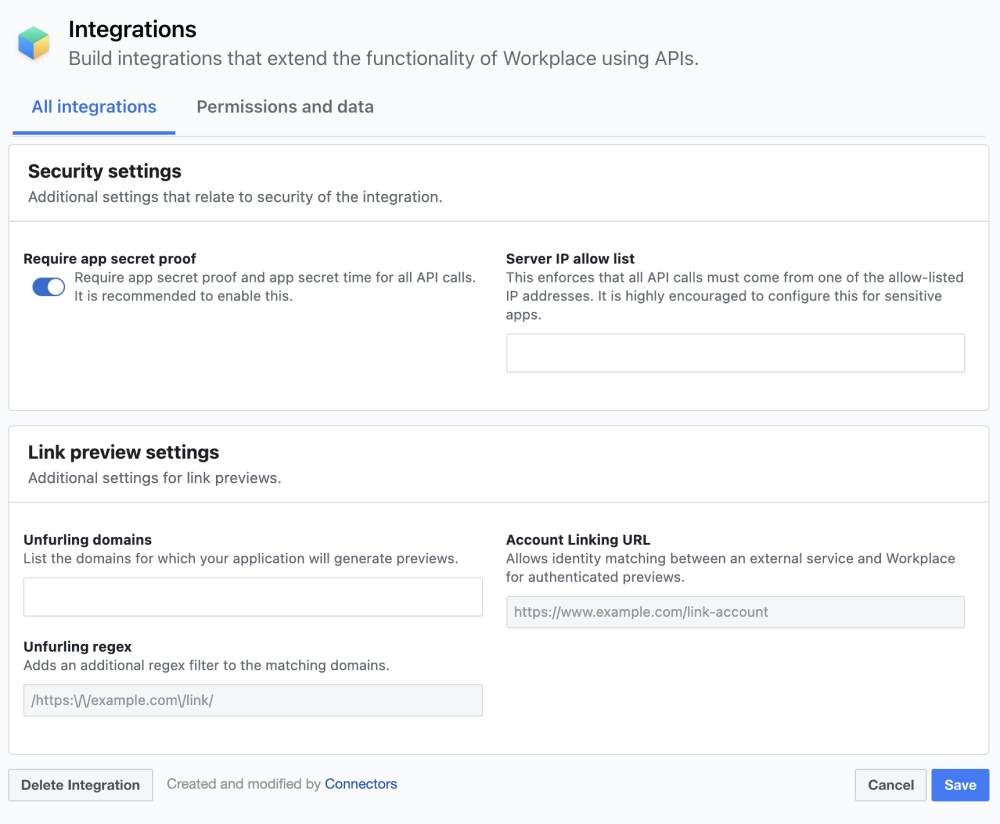Image resolution: width=1000 pixels, height=824 pixels.
Task: Open the Connectors link
Action: [360, 784]
